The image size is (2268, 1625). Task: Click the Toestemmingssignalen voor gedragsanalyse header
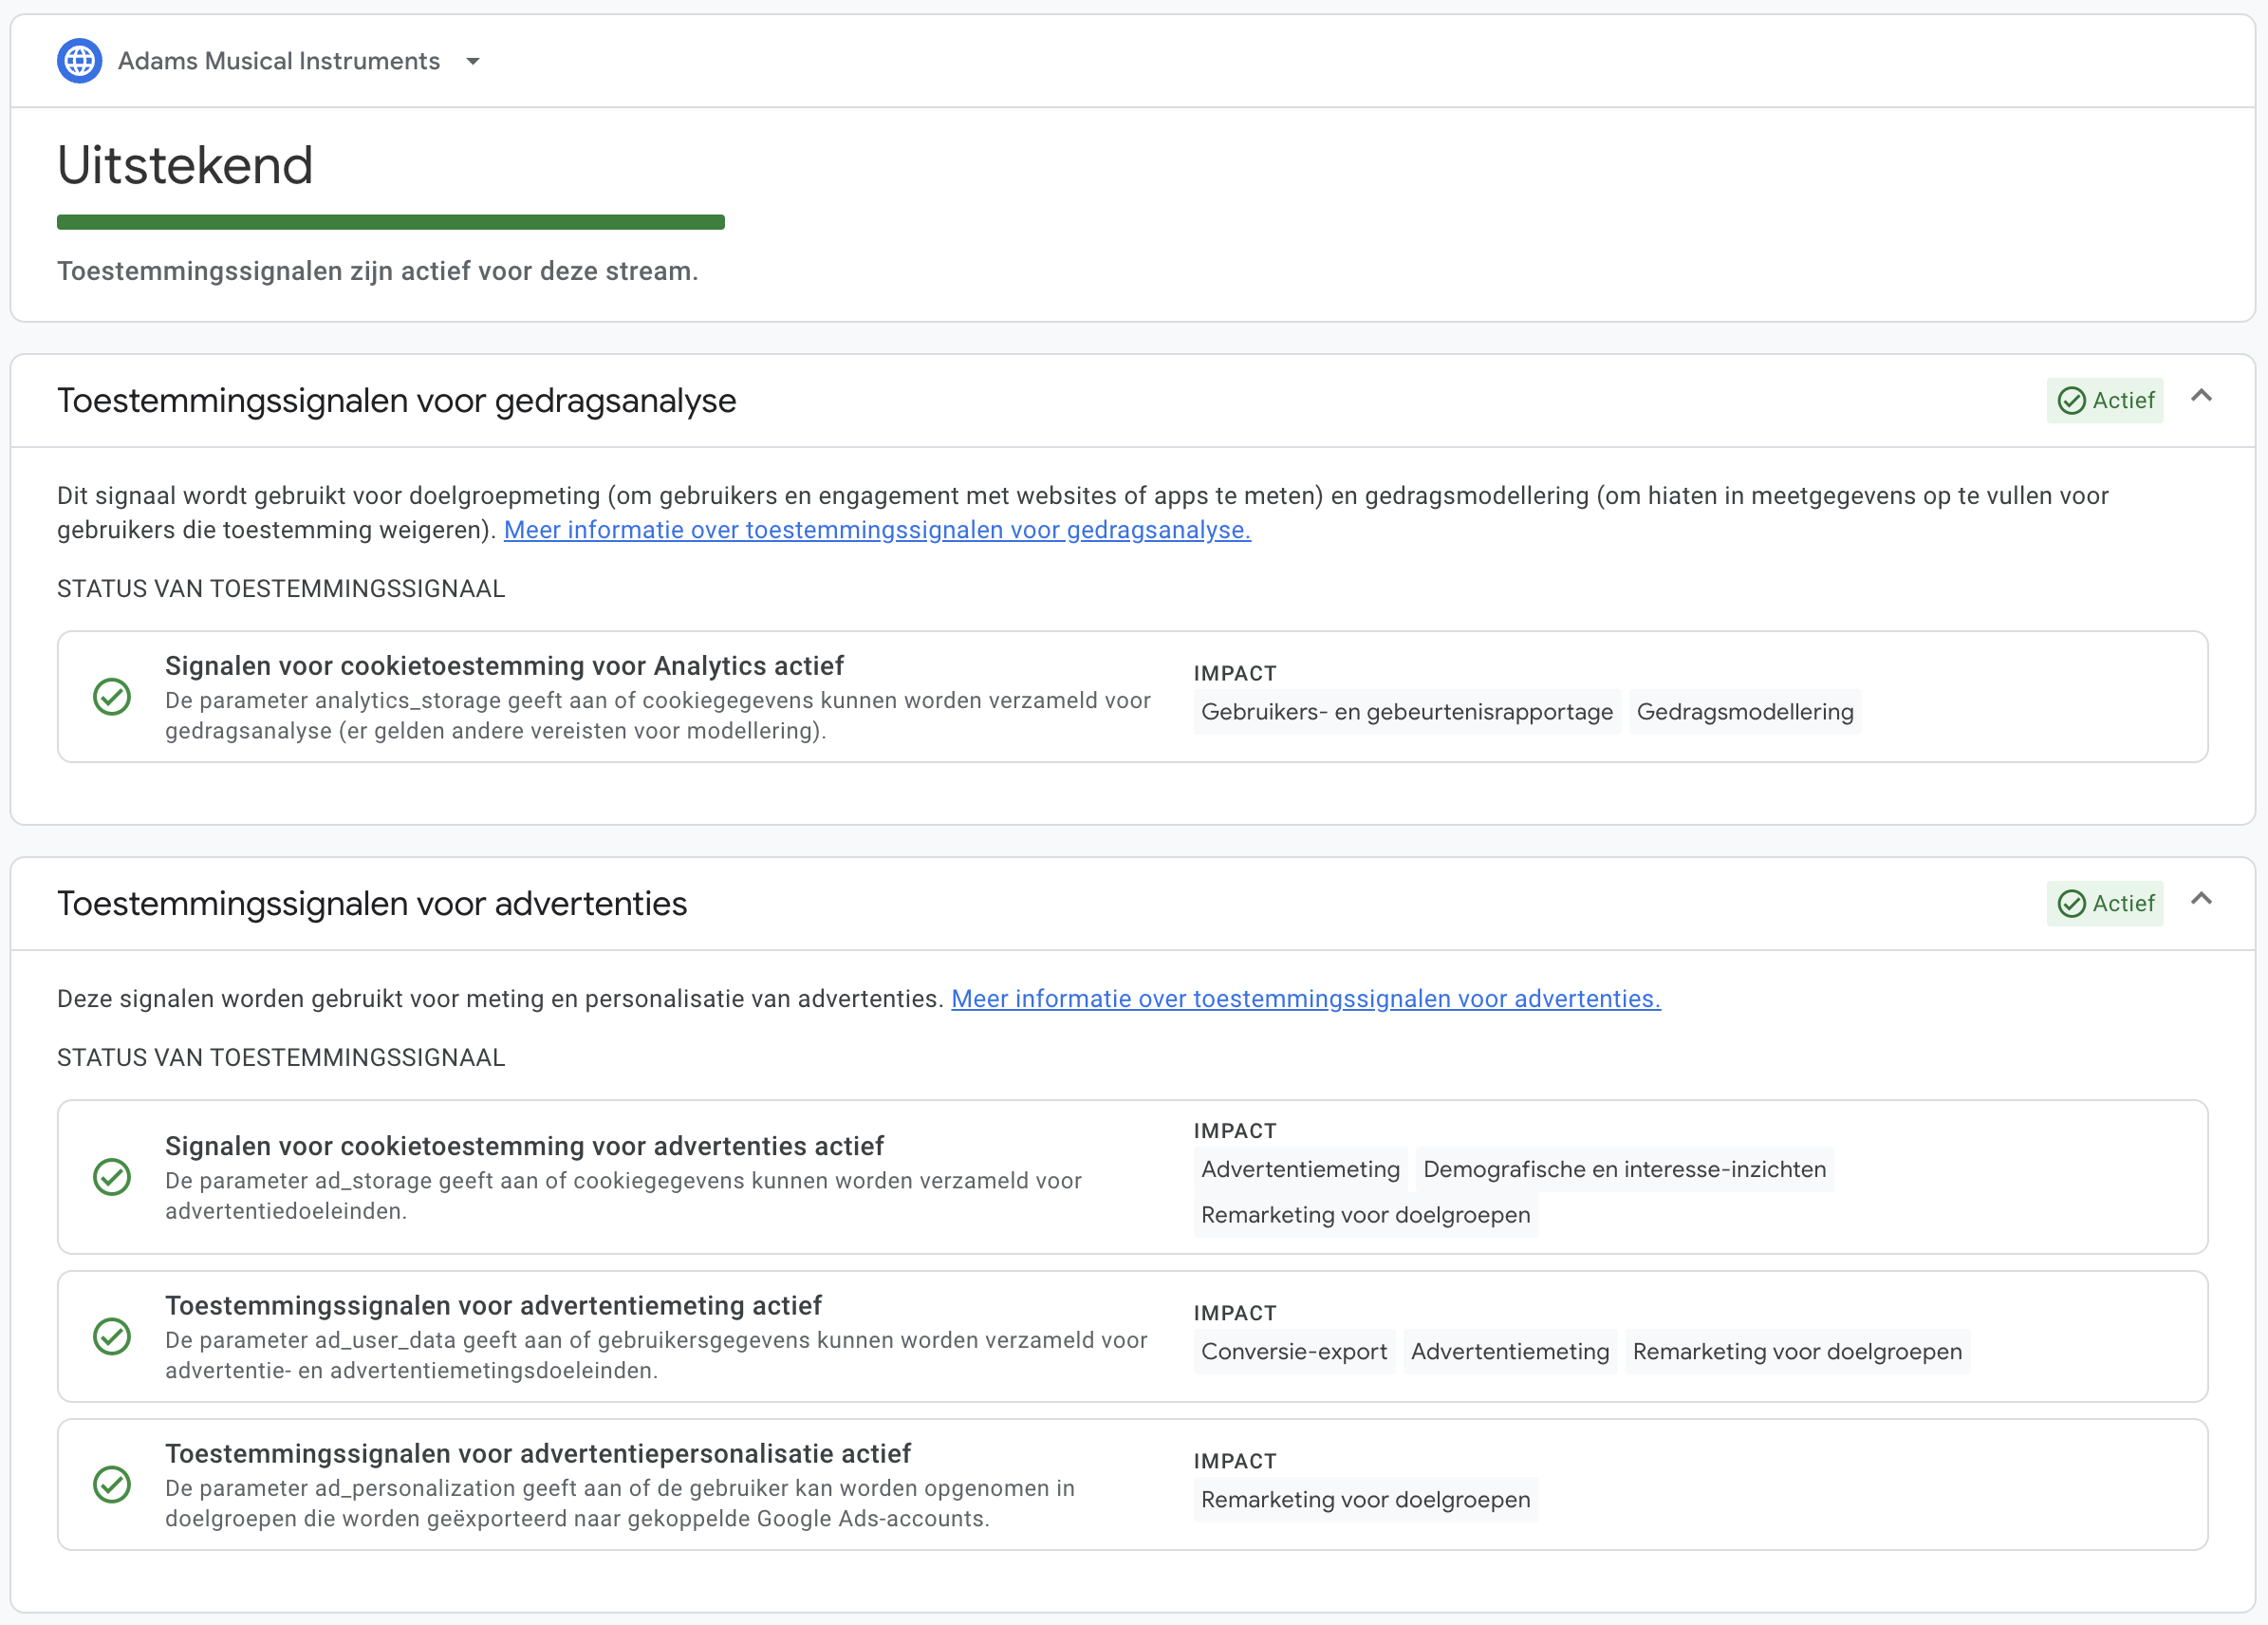[396, 401]
